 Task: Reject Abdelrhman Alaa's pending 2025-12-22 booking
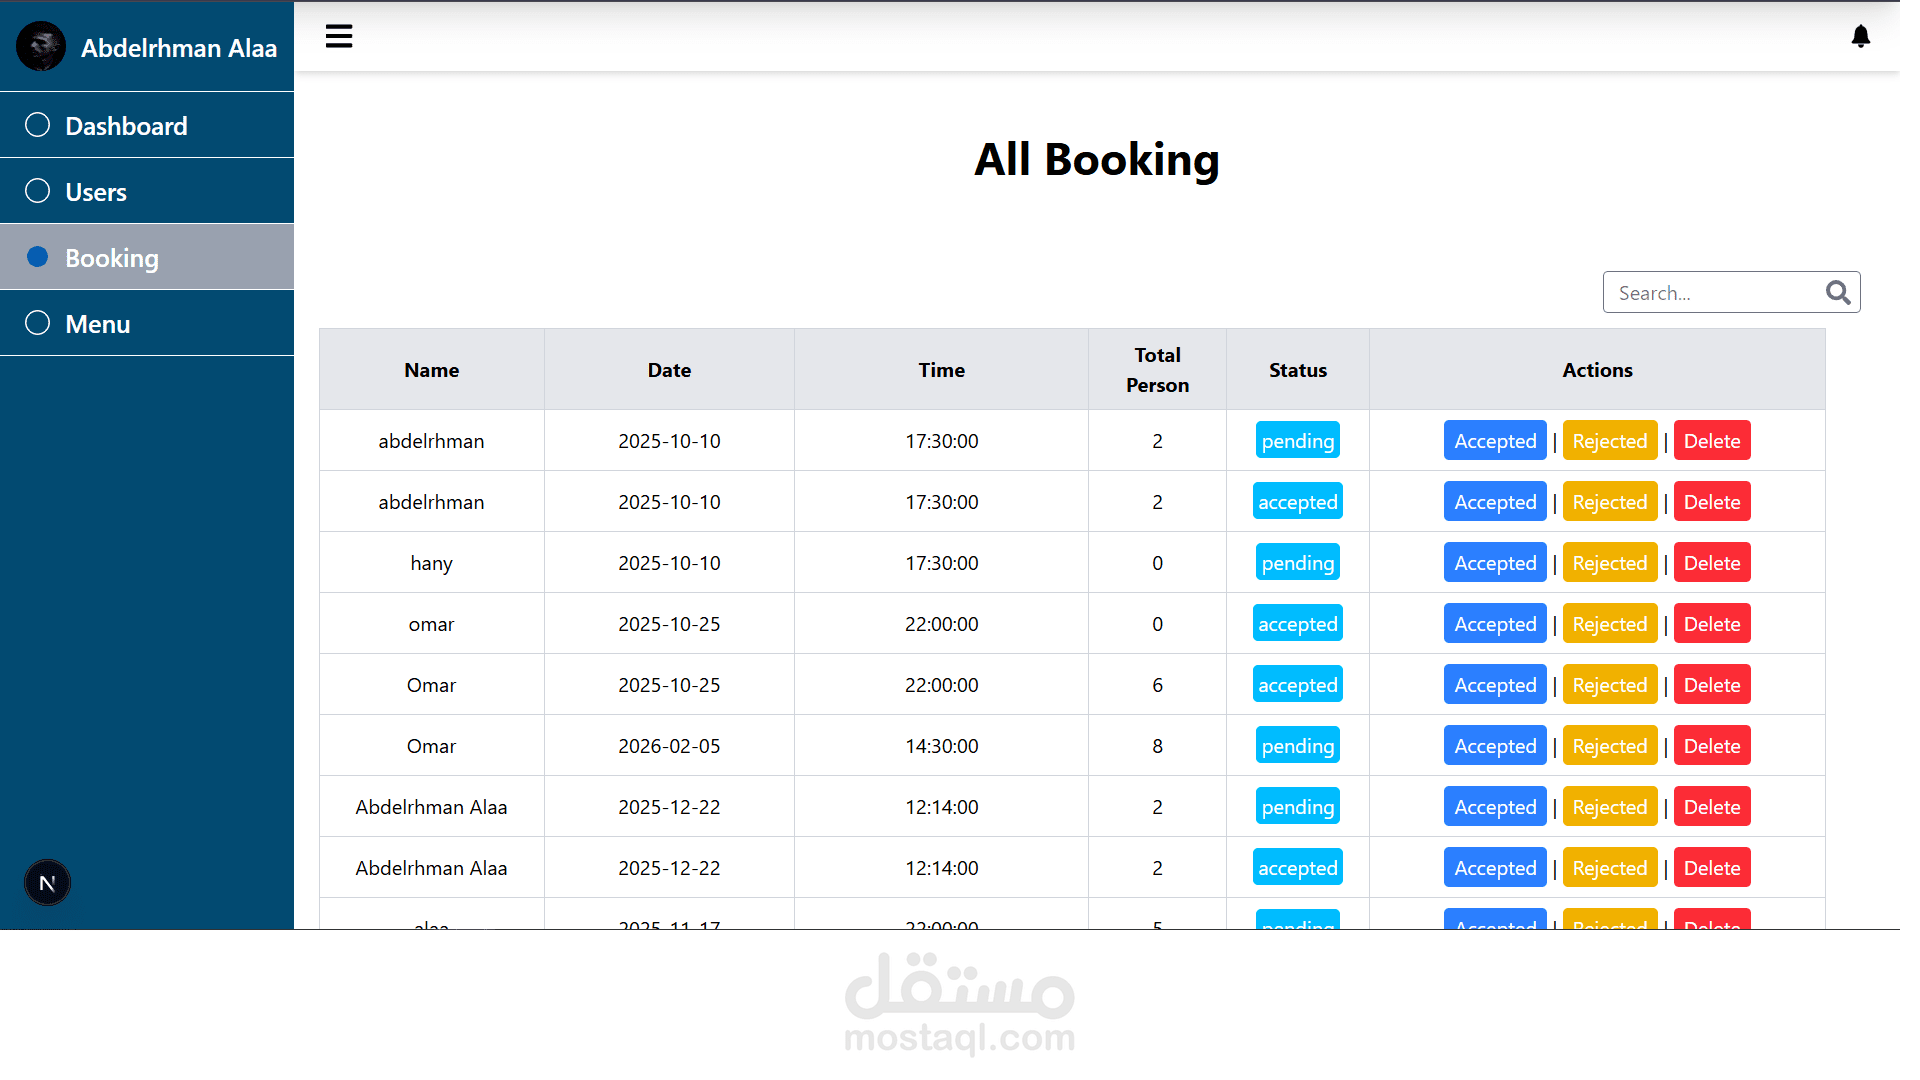point(1609,807)
